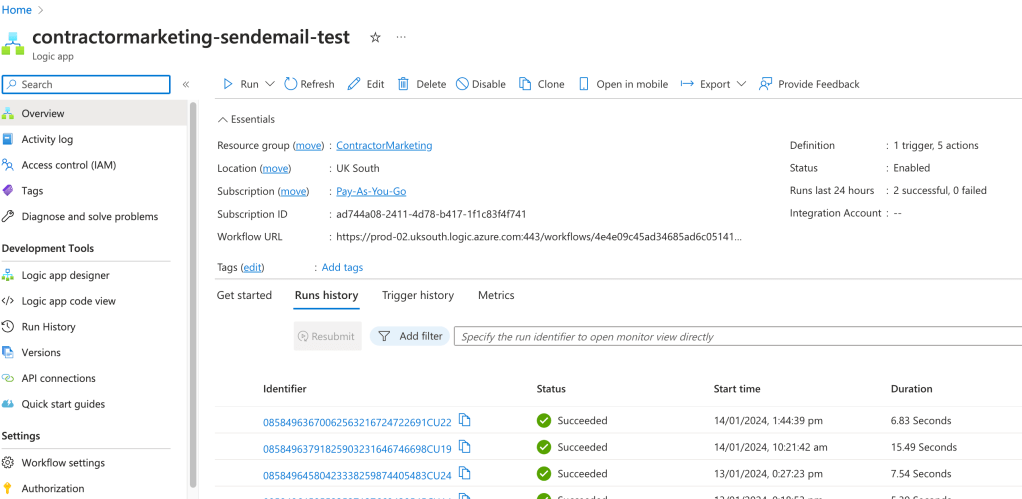This screenshot has height=499, width=1022.
Task: Click Add tags link
Action: pos(342,268)
